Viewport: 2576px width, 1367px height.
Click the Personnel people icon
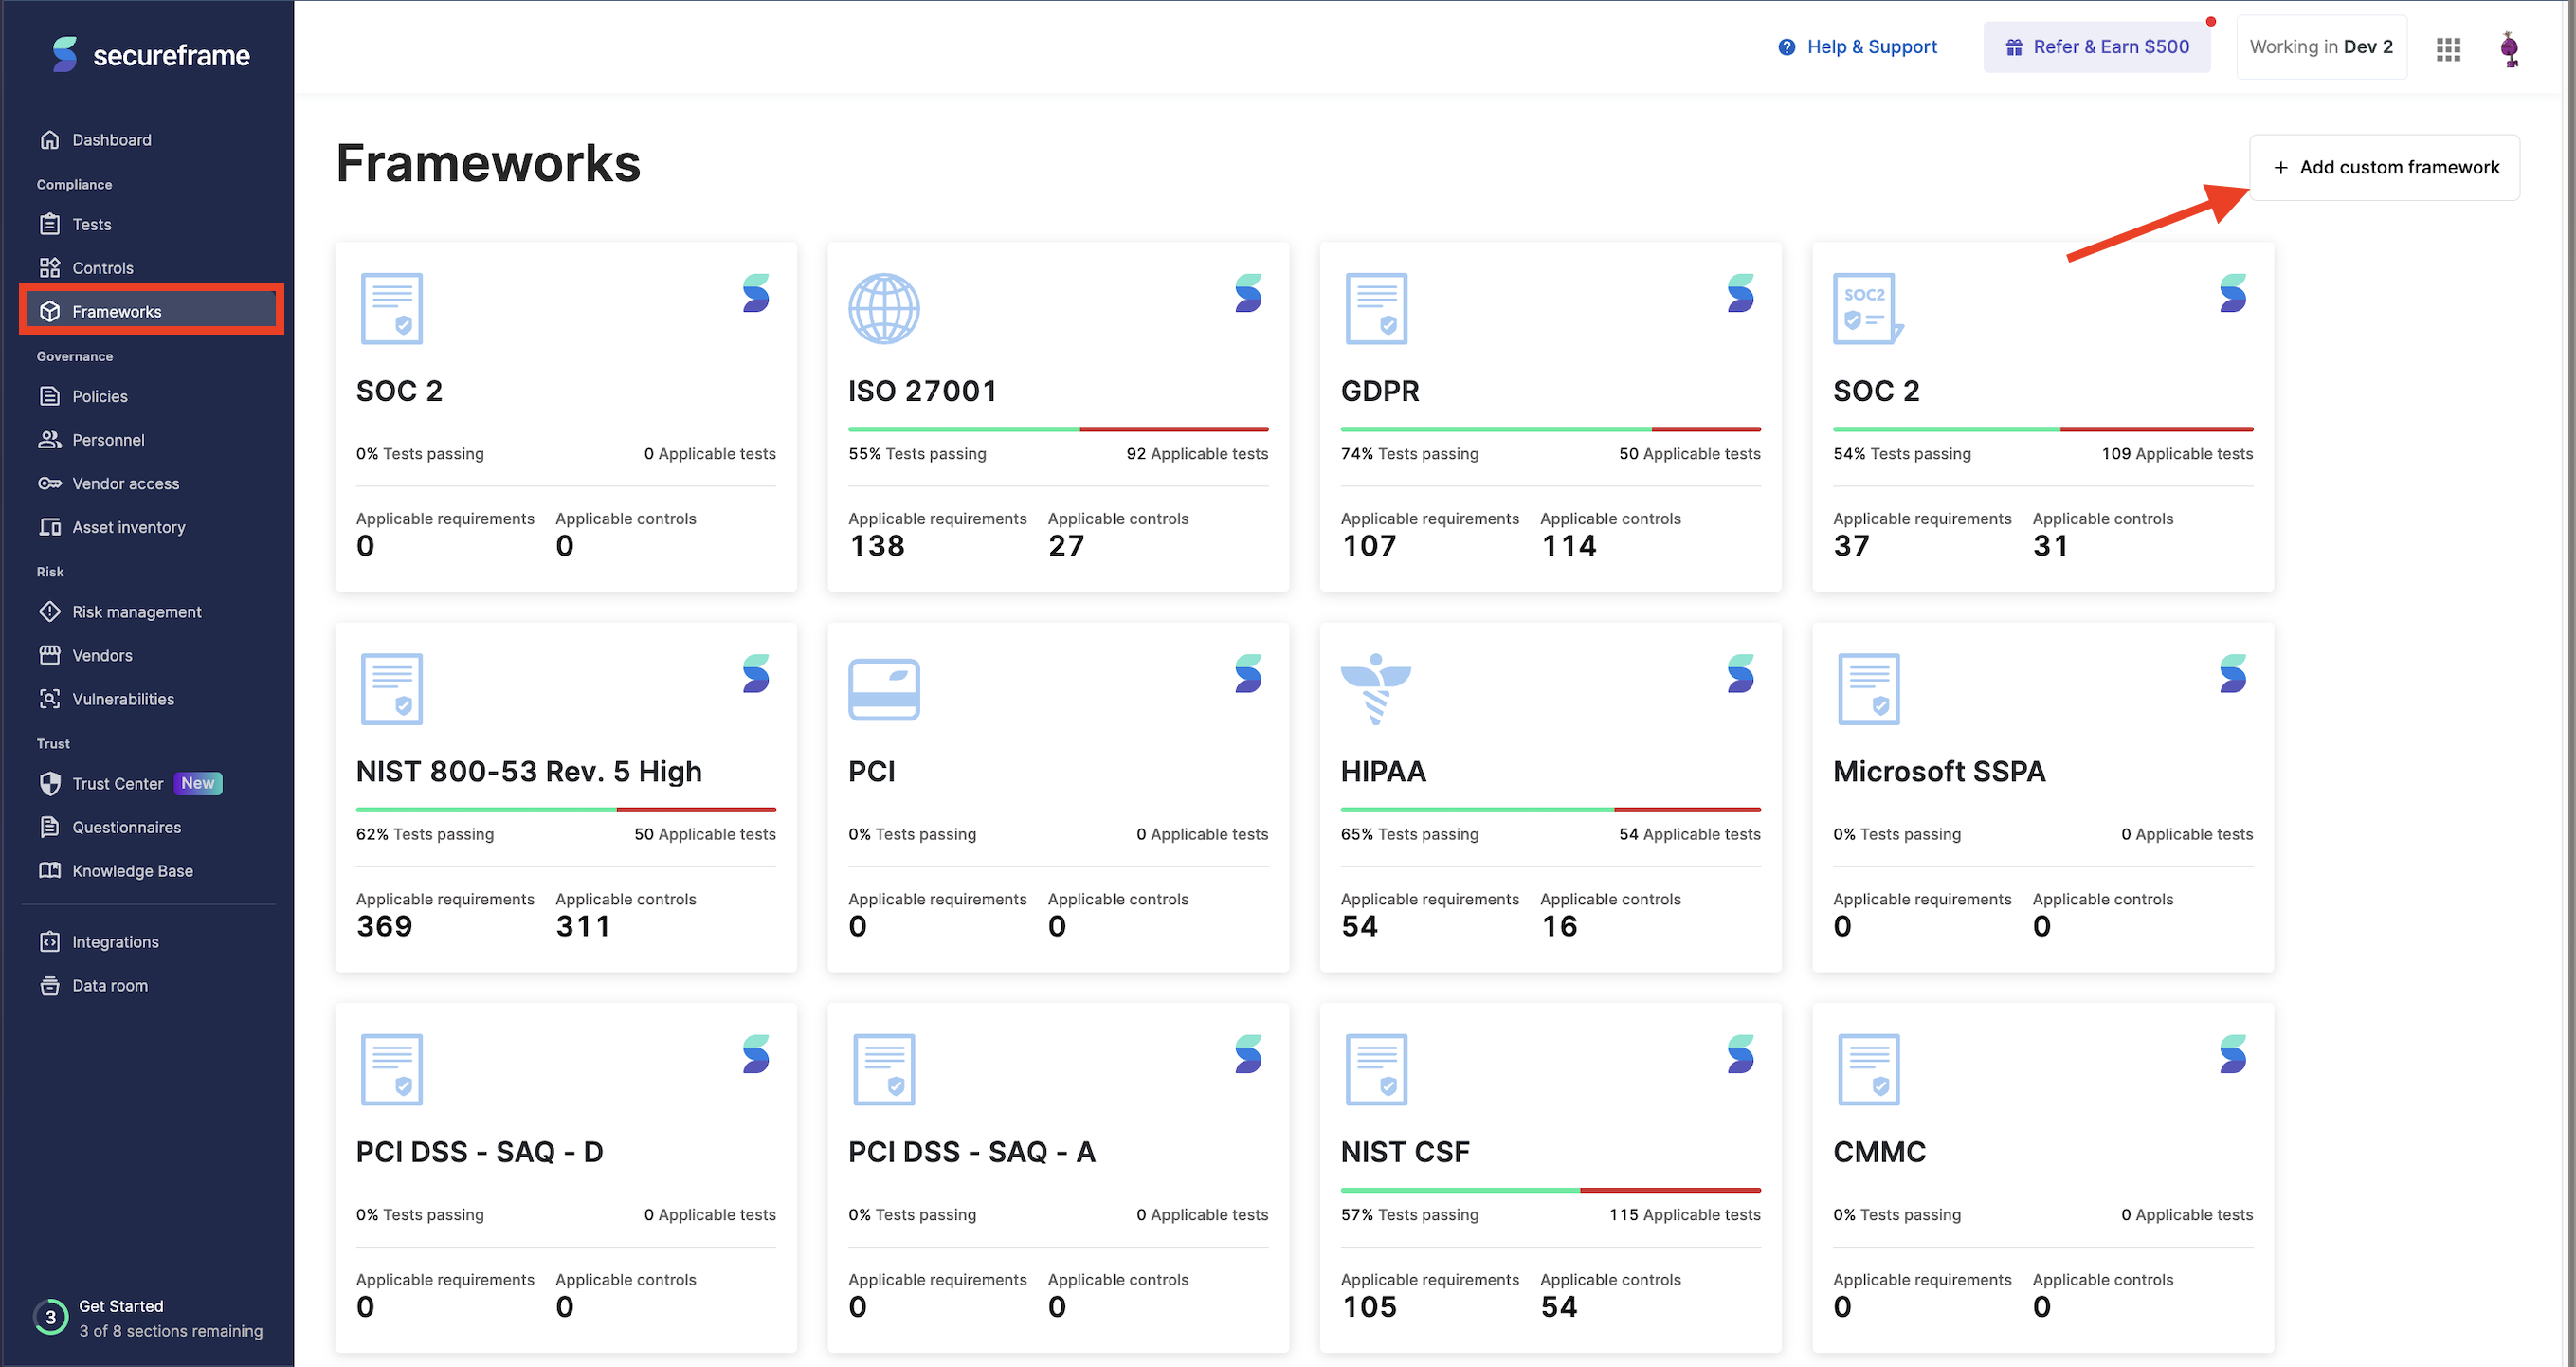tap(50, 440)
